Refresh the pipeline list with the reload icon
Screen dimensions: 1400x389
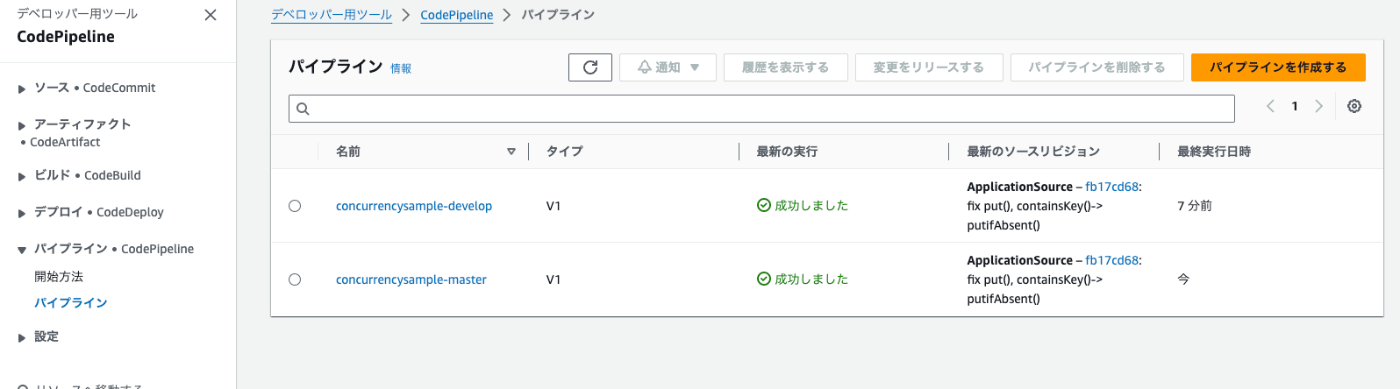click(590, 67)
